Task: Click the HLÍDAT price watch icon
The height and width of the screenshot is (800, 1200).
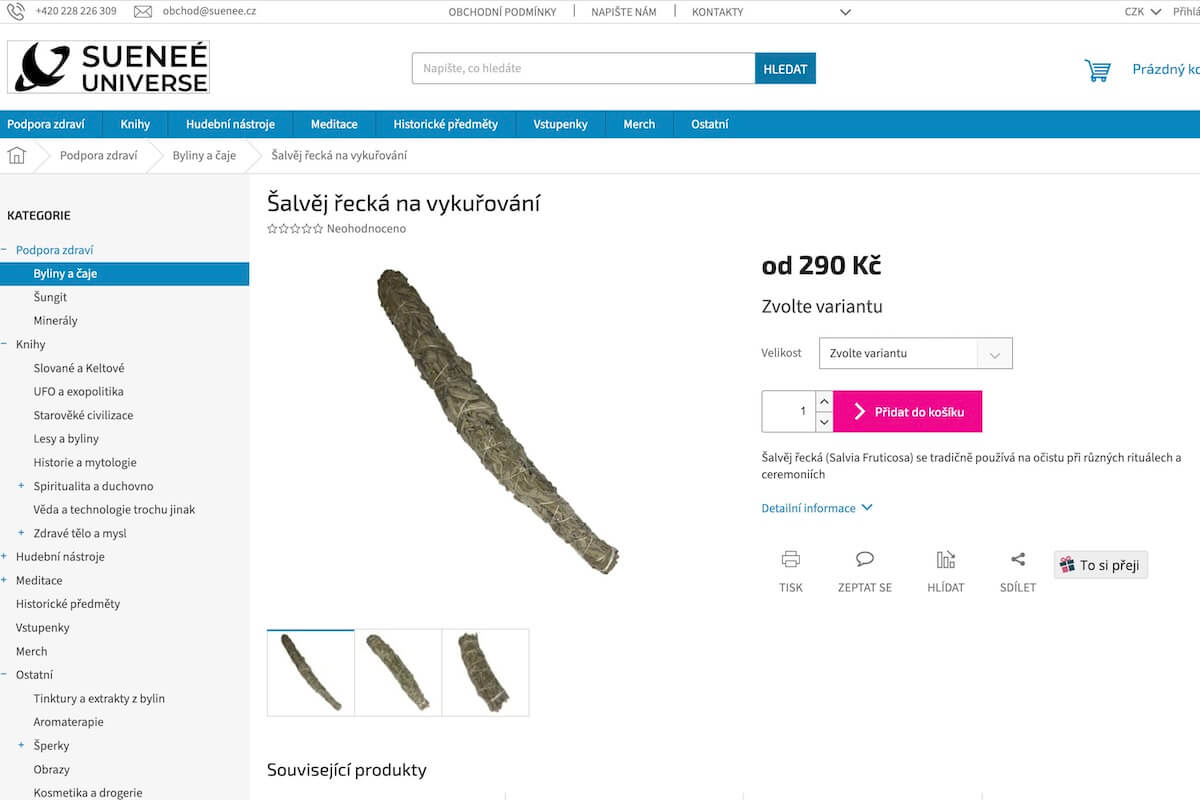Action: point(945,559)
